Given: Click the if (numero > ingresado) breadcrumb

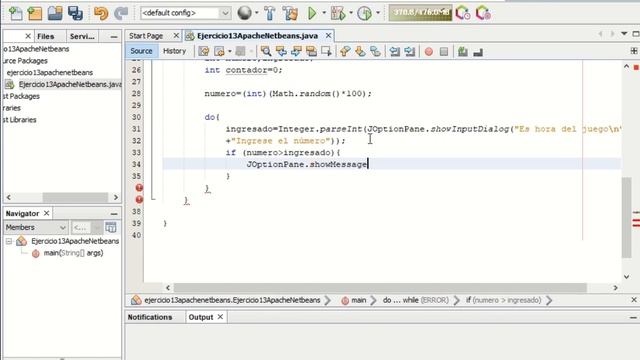Looking at the screenshot, I should coord(504,300).
